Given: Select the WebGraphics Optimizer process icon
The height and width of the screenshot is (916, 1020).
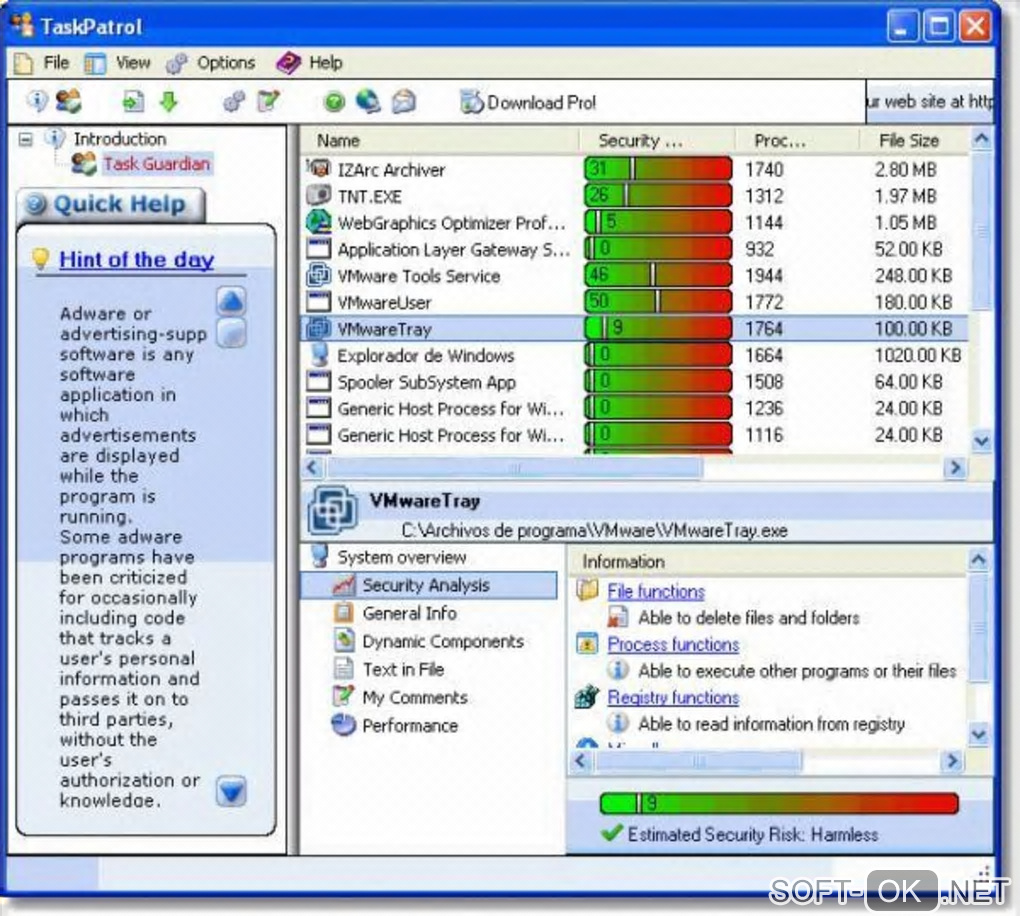Looking at the screenshot, I should (318, 222).
